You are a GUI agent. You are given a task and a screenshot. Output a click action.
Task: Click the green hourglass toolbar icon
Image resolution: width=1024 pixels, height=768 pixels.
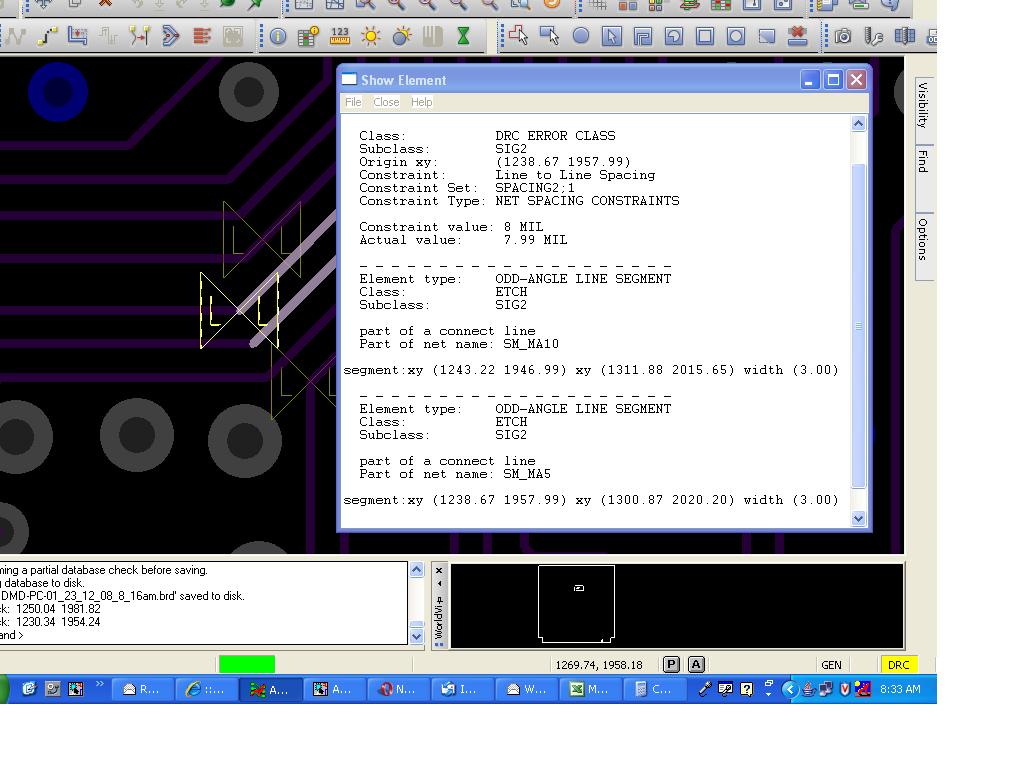[463, 37]
